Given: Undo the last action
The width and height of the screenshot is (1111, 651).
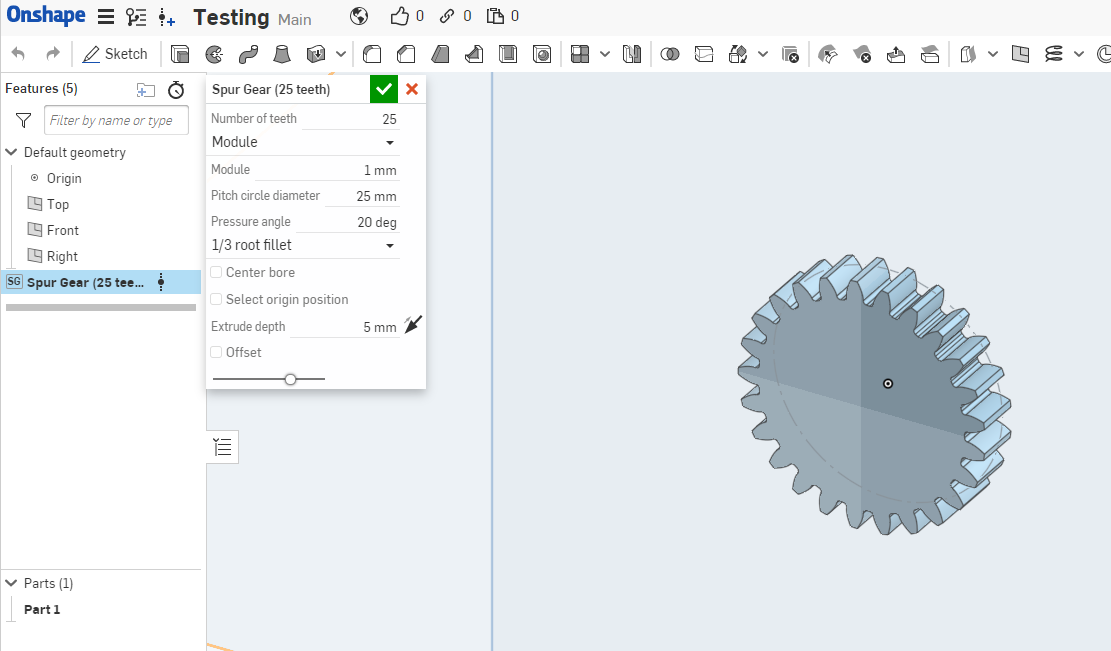Looking at the screenshot, I should [x=18, y=54].
